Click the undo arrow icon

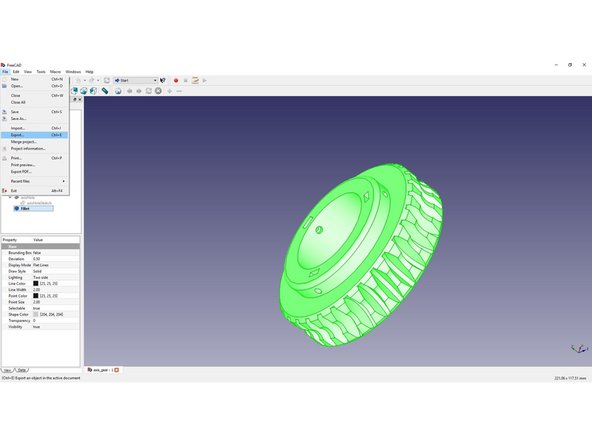(x=78, y=80)
